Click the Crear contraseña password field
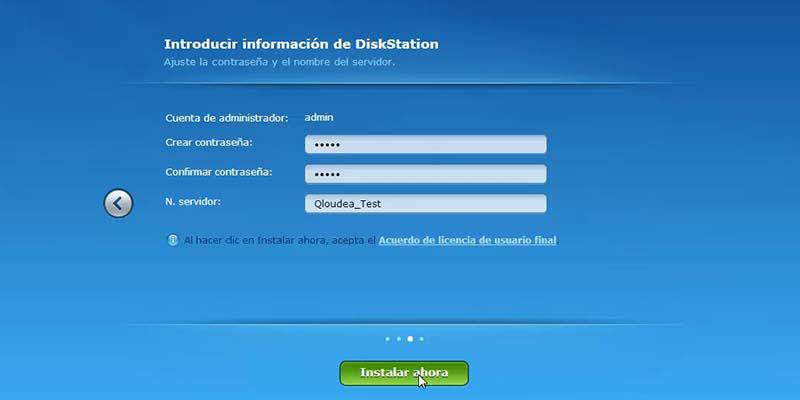Viewport: 800px width, 400px height. pos(426,144)
